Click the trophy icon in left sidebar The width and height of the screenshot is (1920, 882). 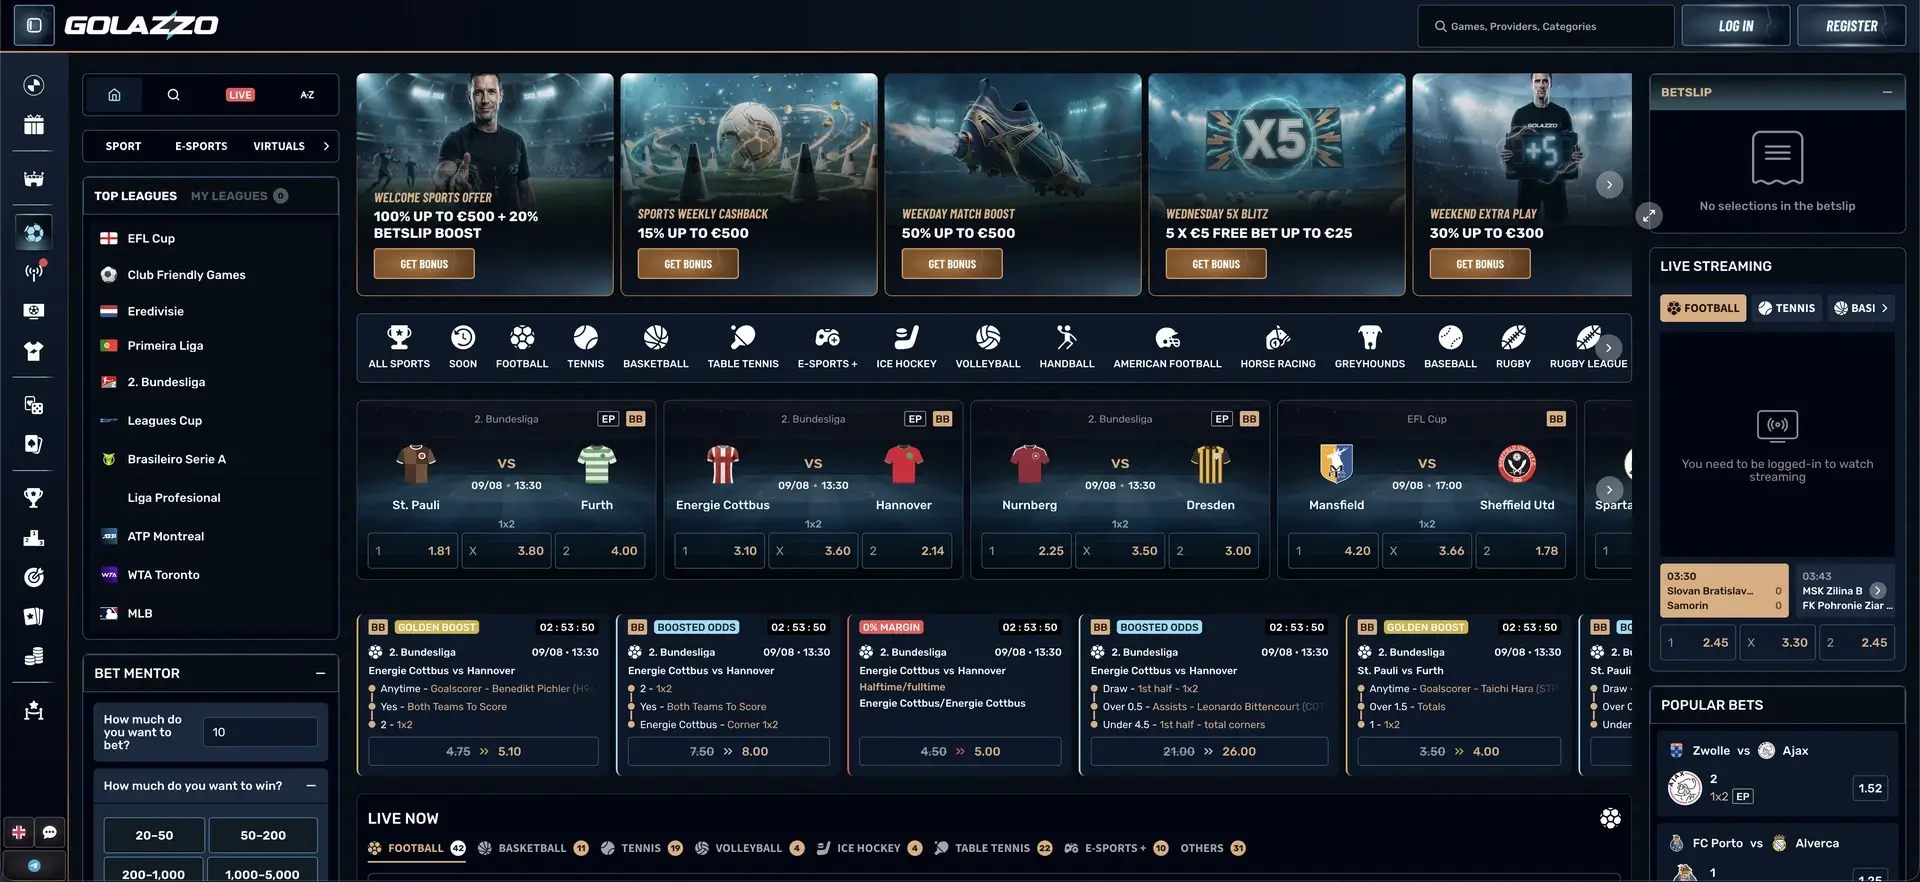pos(34,497)
